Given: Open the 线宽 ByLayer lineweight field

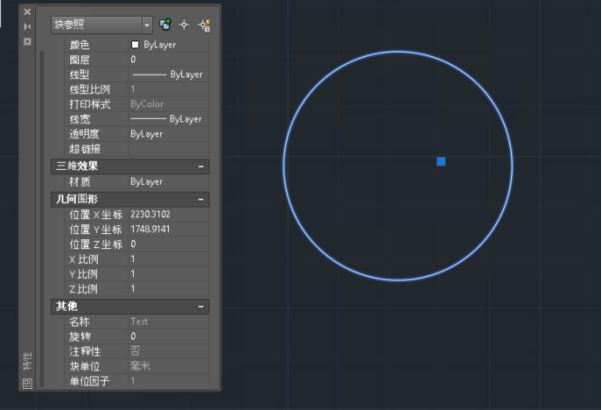Looking at the screenshot, I should tap(169, 119).
